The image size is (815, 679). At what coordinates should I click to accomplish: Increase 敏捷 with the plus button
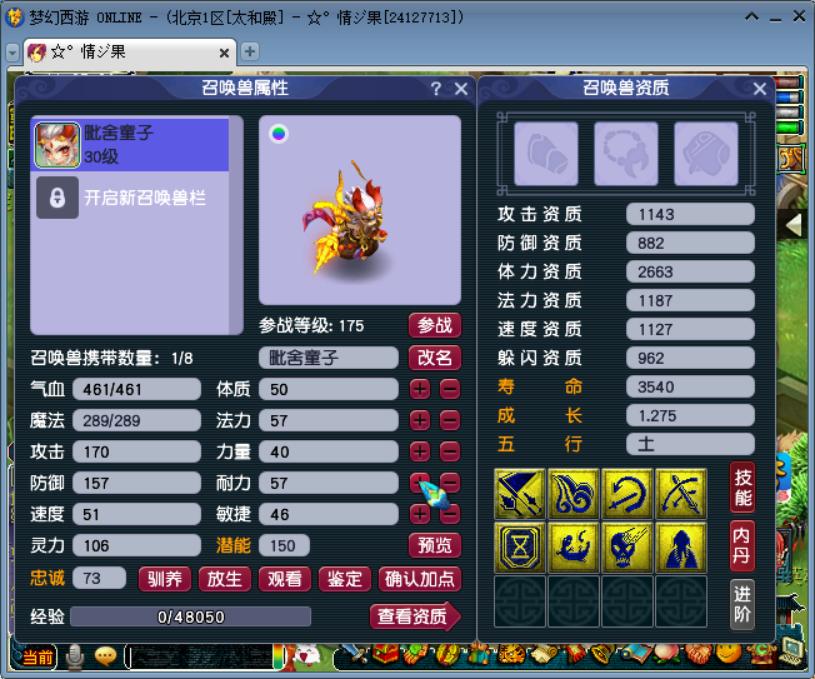(x=420, y=514)
